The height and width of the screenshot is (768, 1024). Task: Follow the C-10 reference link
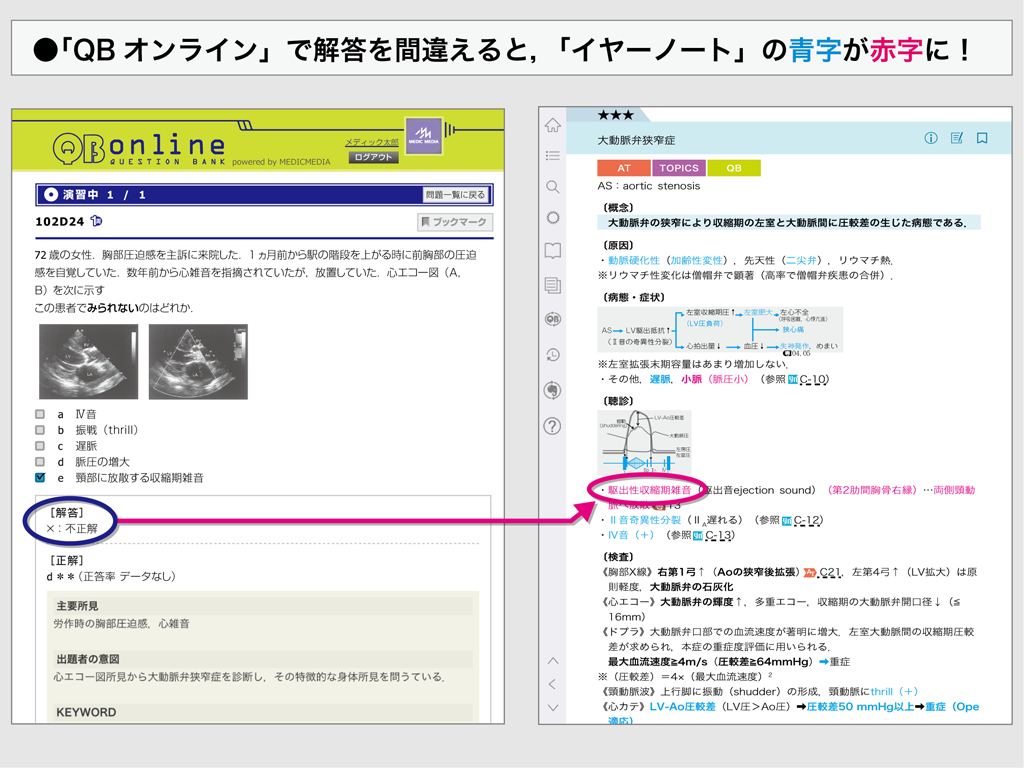[814, 379]
